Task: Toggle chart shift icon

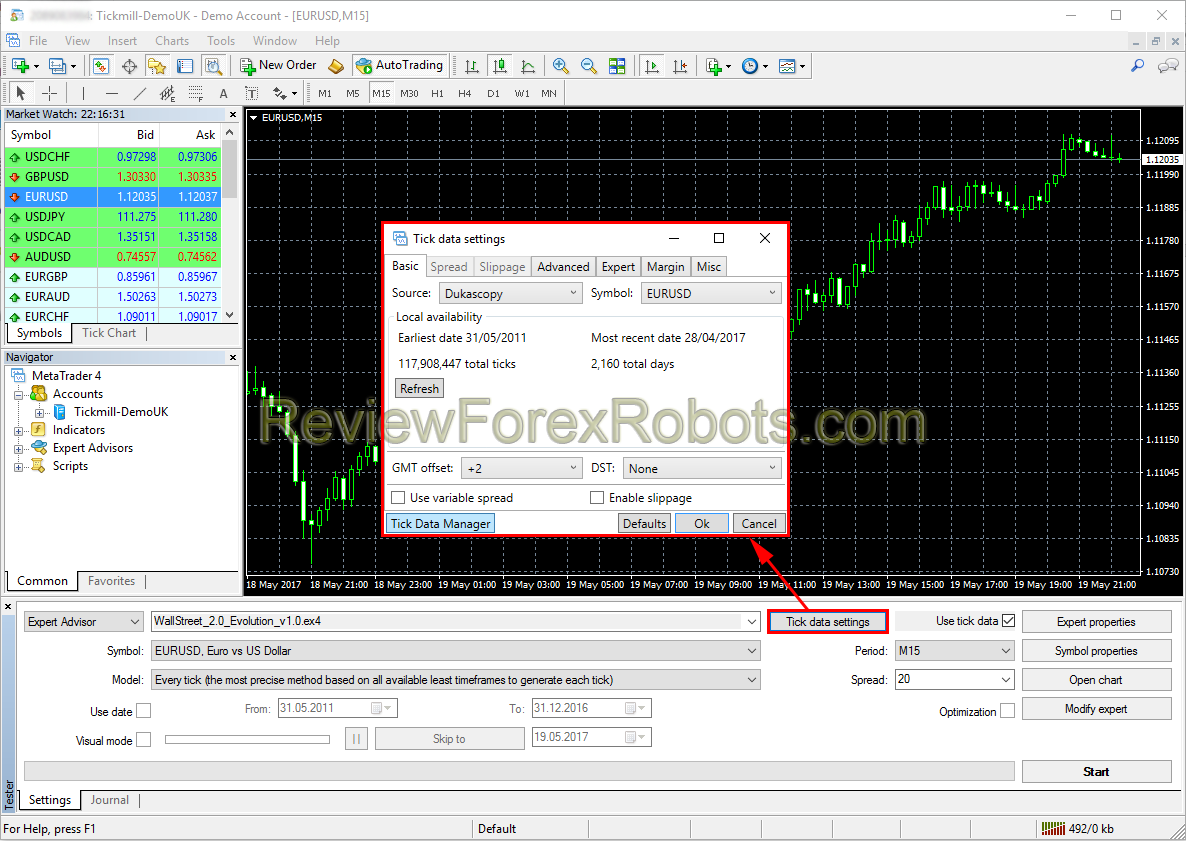Action: pos(679,66)
